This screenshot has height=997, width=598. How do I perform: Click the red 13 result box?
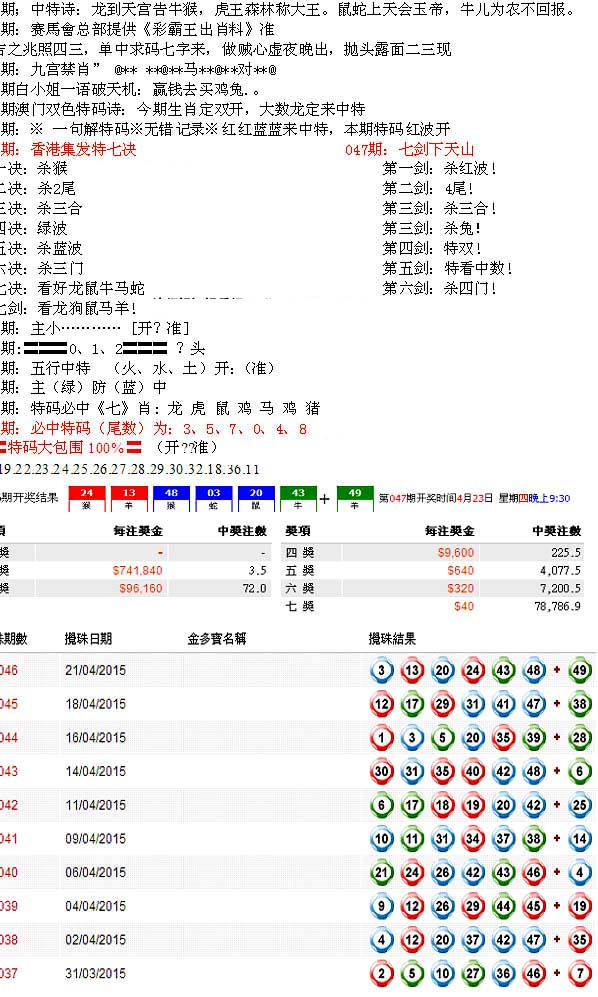click(129, 498)
